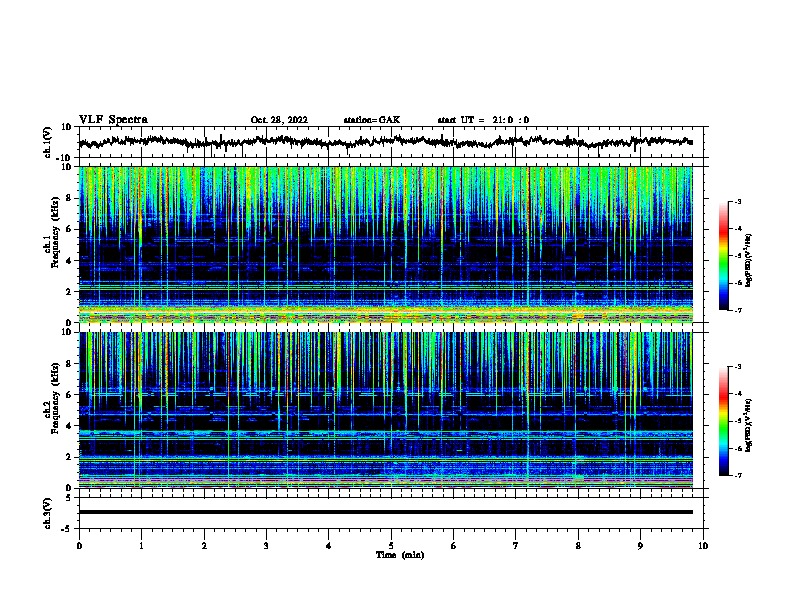The image size is (792, 612).
Task: Click the ch.1 "Frequency (kHz)" axis label
Action: [x=56, y=232]
